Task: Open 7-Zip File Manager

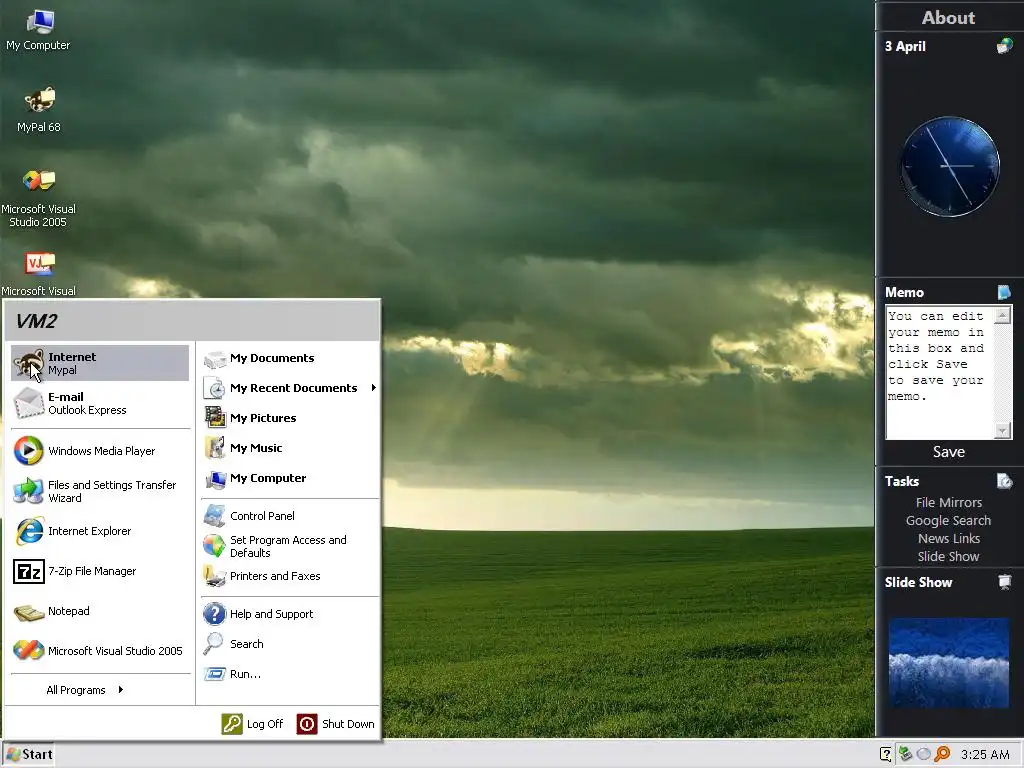Action: coord(100,571)
